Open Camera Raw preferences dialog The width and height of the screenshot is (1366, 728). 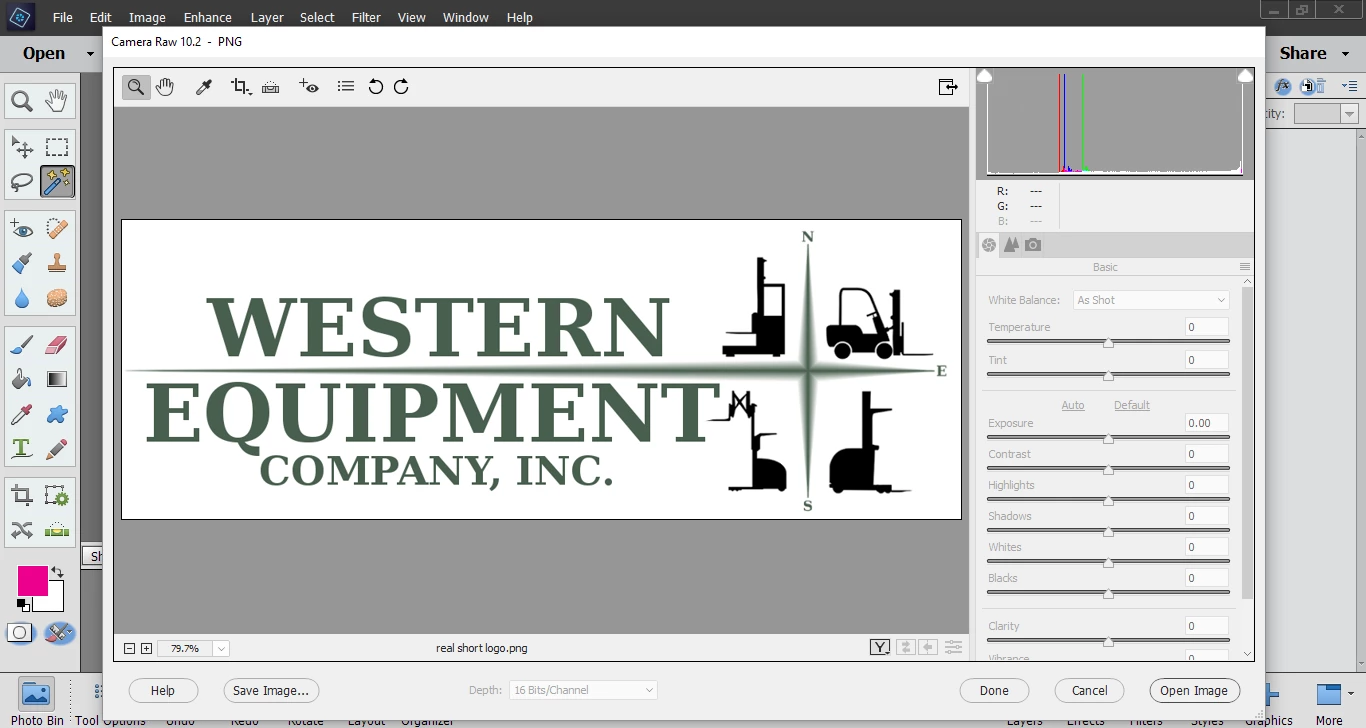(346, 87)
